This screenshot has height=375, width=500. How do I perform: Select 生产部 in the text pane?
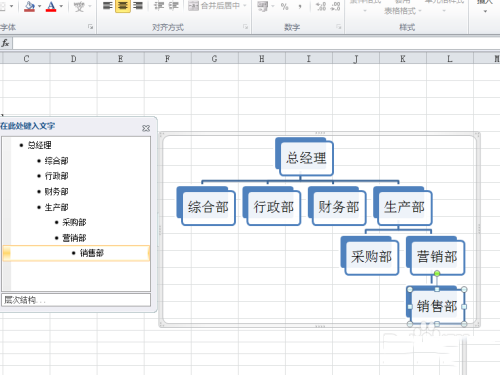pos(56,207)
